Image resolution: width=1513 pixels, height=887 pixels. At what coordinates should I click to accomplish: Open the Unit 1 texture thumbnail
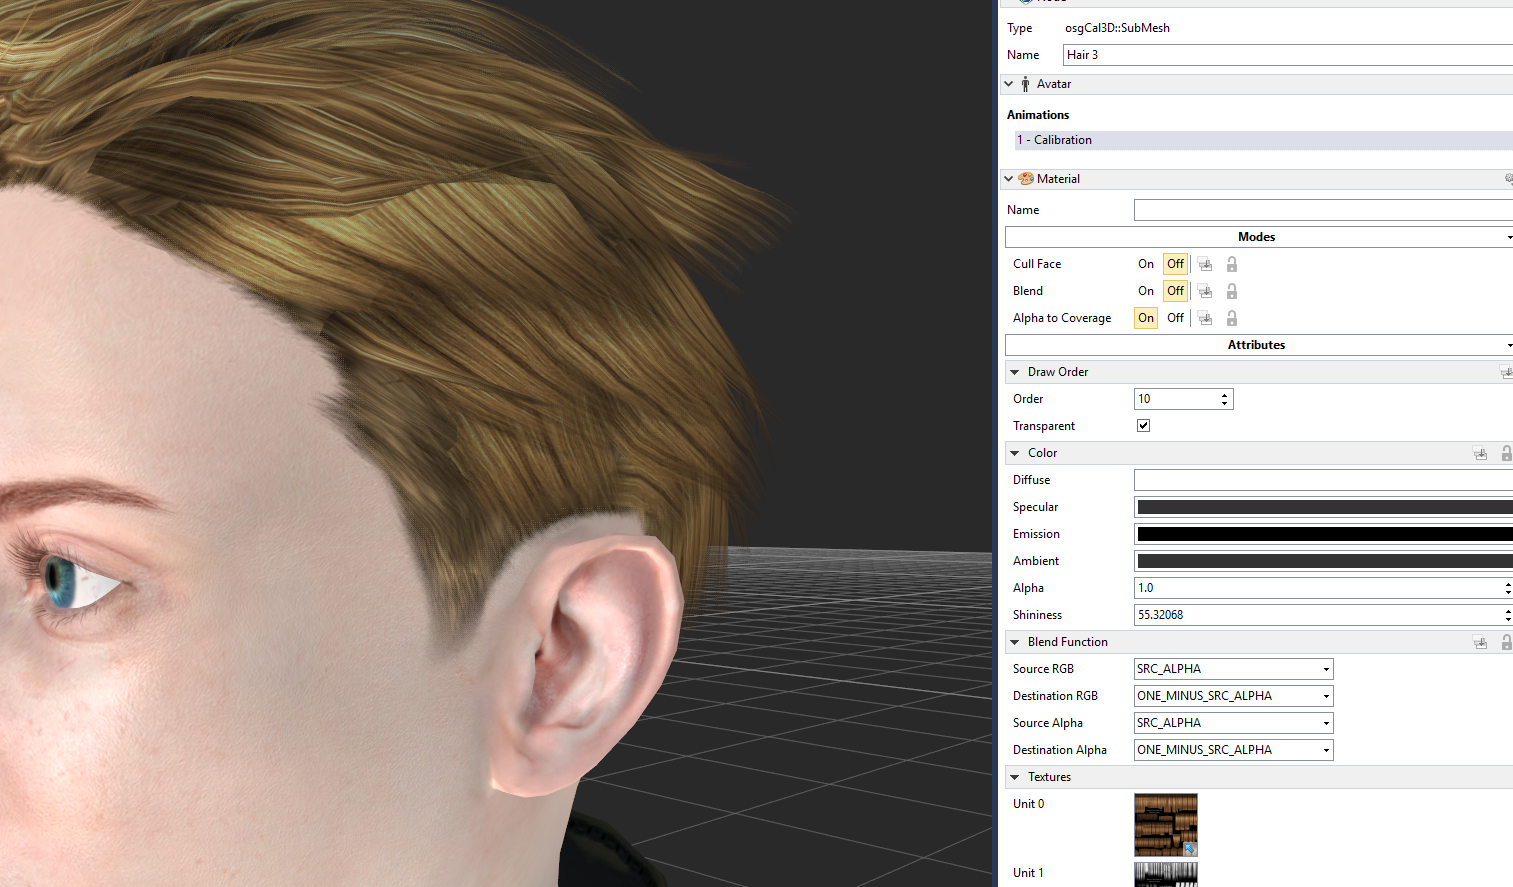tap(1166, 874)
